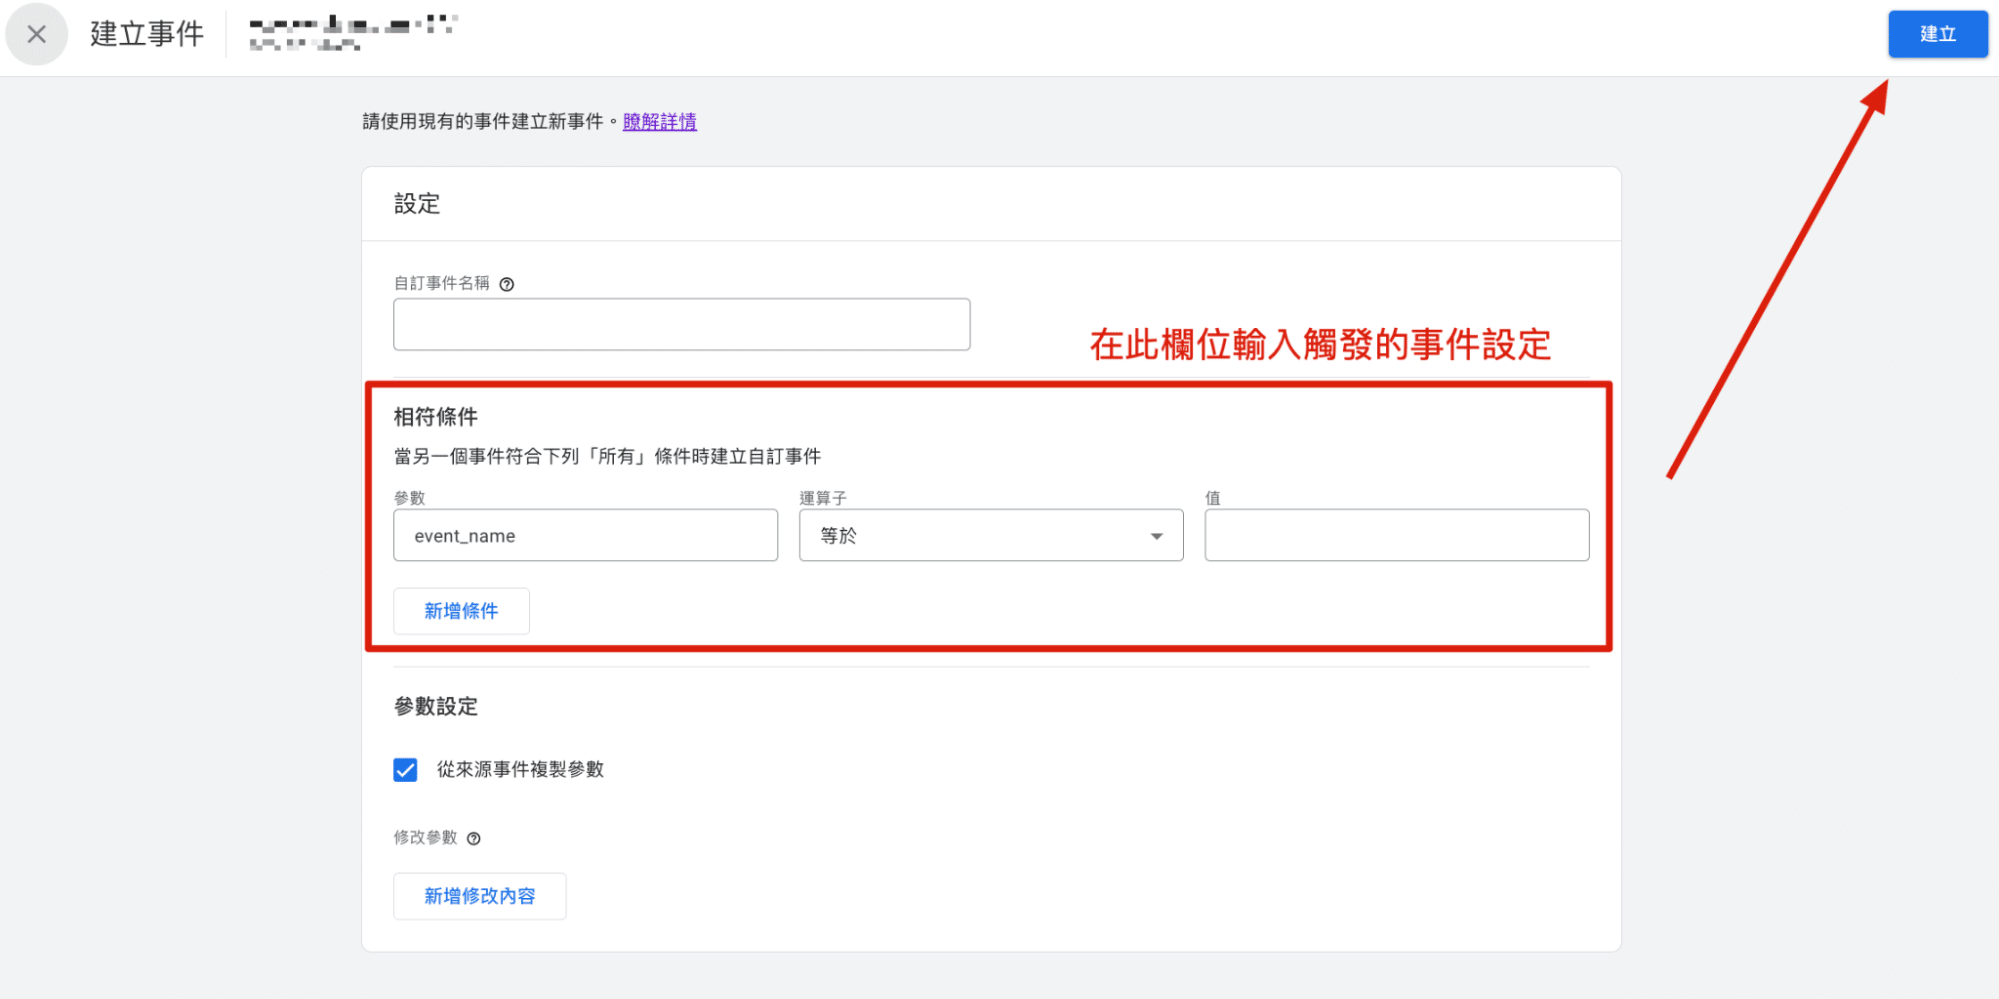
Task: Click the dropdown arrow of the 運算子 selector
Action: (x=1156, y=535)
